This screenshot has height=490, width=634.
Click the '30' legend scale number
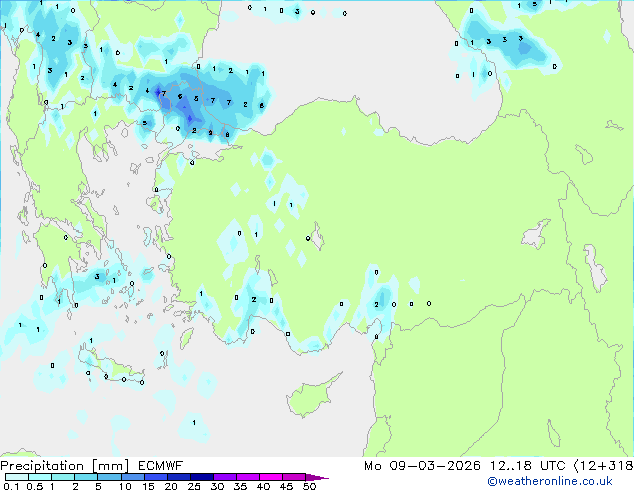click(x=217, y=486)
